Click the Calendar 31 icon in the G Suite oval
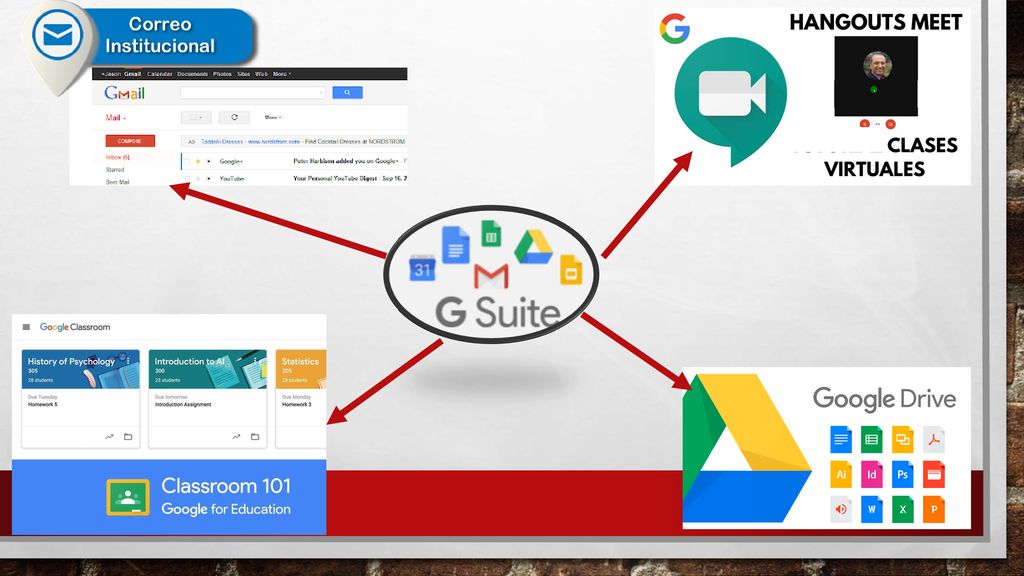This screenshot has height=576, width=1024. [x=422, y=268]
